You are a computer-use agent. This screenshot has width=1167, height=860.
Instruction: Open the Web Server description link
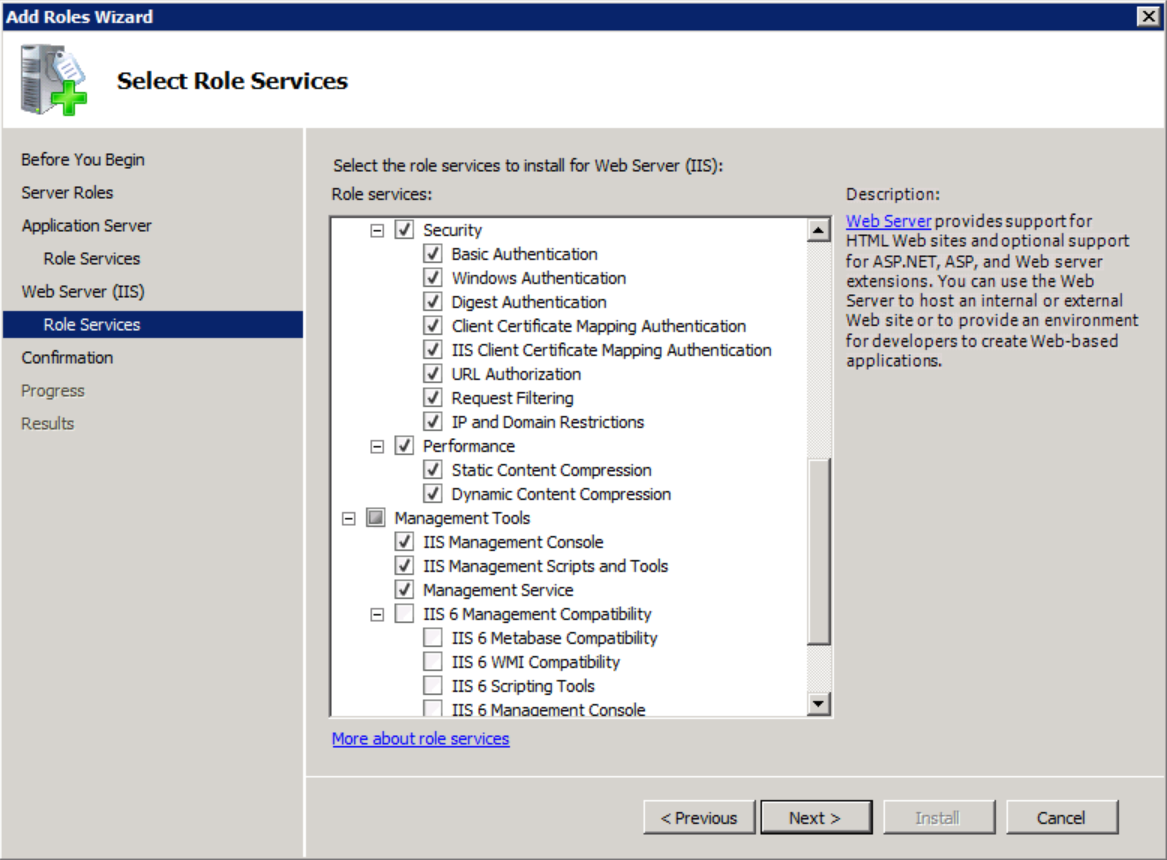click(888, 221)
